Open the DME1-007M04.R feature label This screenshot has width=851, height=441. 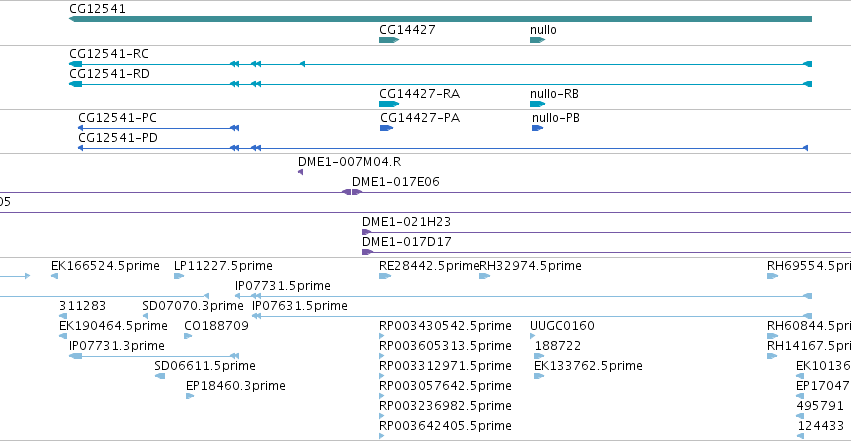click(350, 162)
